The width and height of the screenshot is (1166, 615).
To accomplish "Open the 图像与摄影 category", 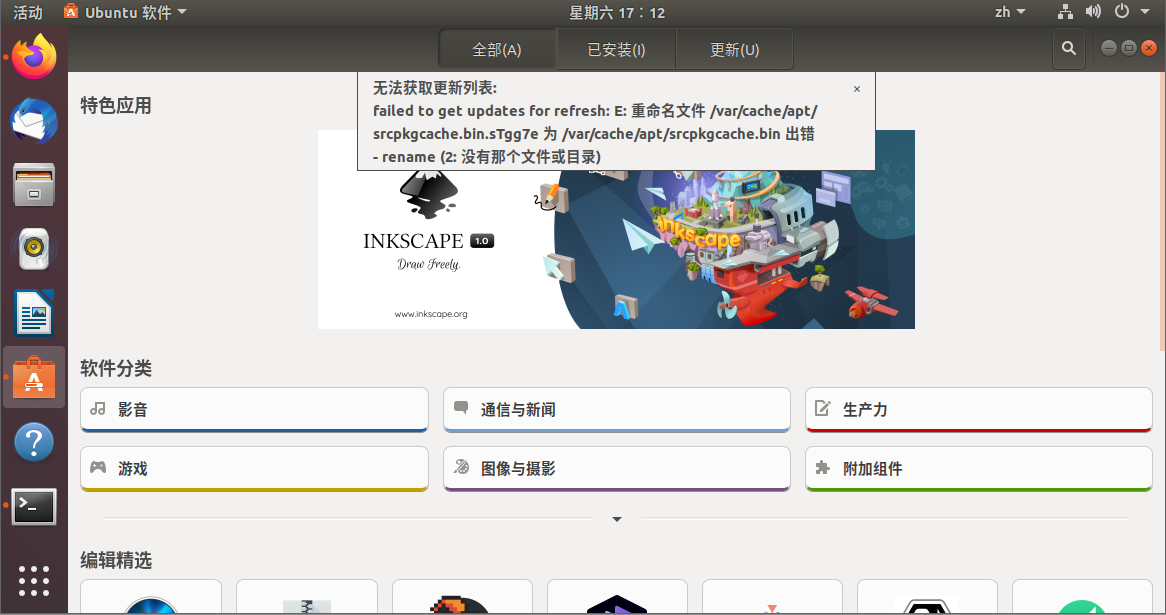I will click(x=616, y=469).
